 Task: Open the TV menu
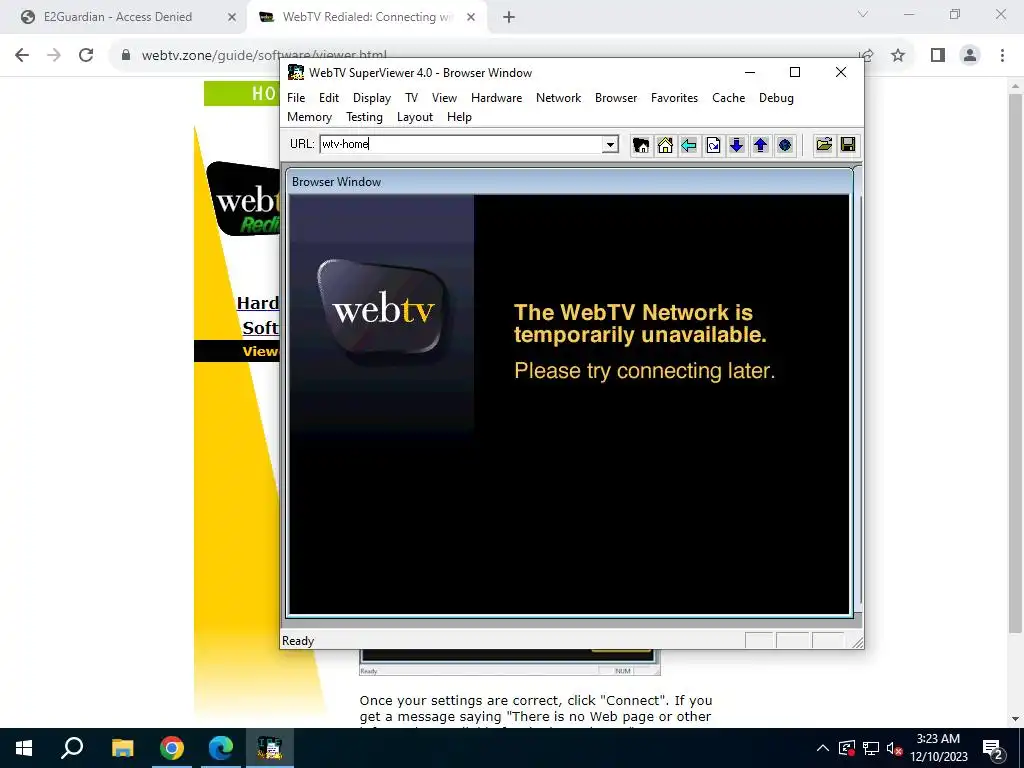pyautogui.click(x=411, y=98)
